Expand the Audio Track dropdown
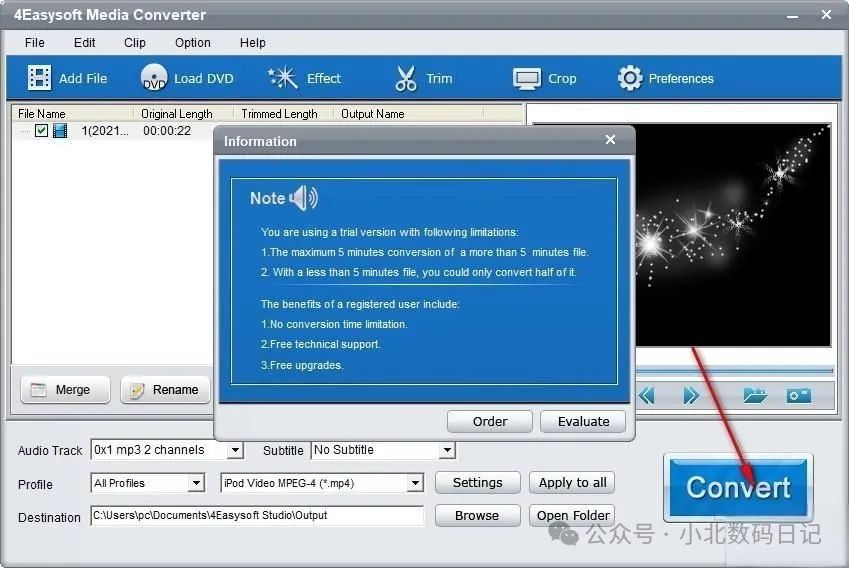This screenshot has width=849, height=568. pos(235,451)
